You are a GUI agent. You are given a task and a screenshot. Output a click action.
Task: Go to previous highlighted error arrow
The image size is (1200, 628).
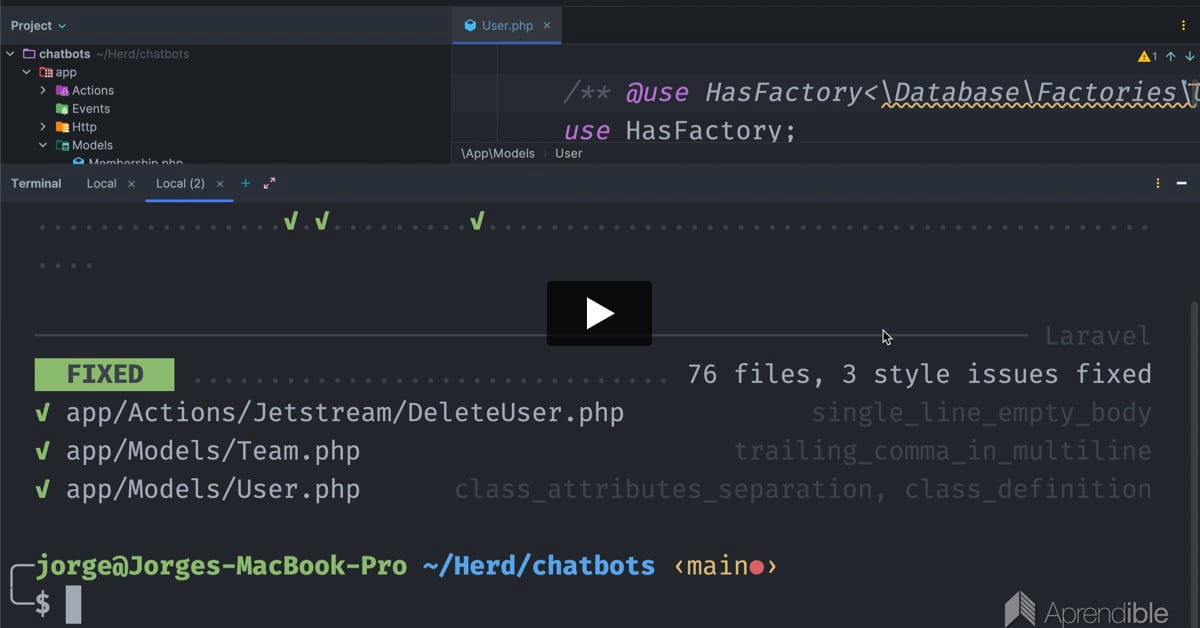[x=1171, y=57]
